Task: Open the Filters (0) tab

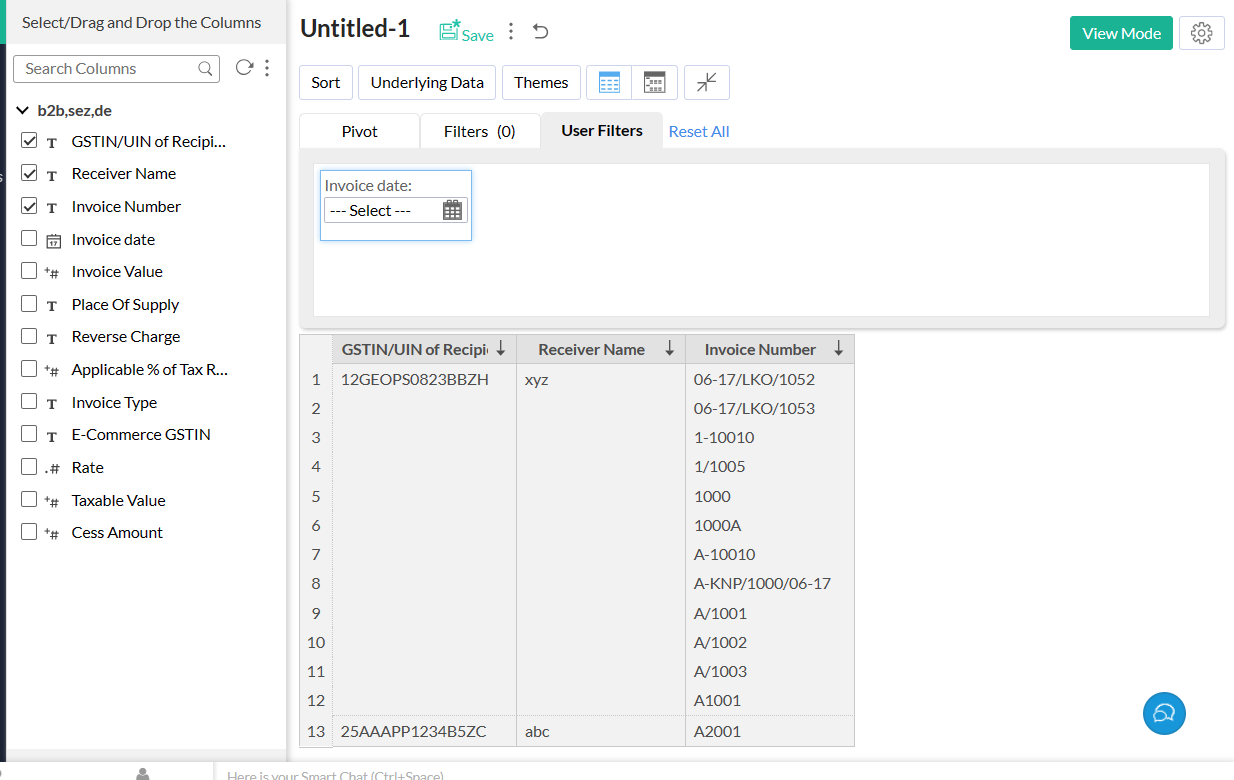Action: point(480,131)
